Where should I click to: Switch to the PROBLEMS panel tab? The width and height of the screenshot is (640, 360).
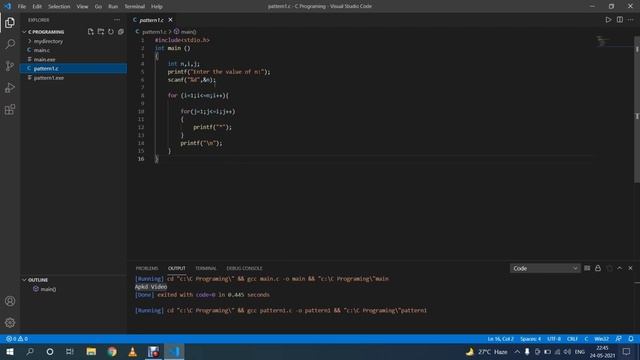(147, 268)
